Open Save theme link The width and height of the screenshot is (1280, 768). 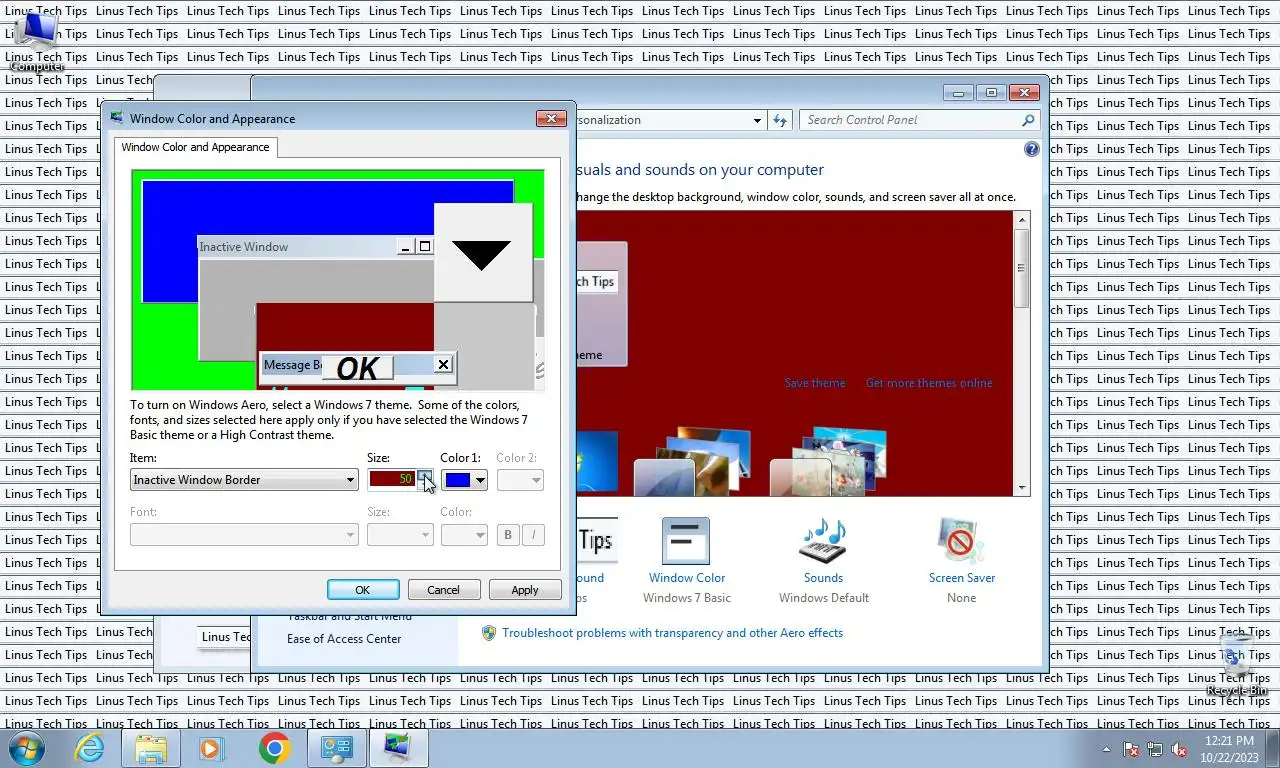tap(814, 383)
